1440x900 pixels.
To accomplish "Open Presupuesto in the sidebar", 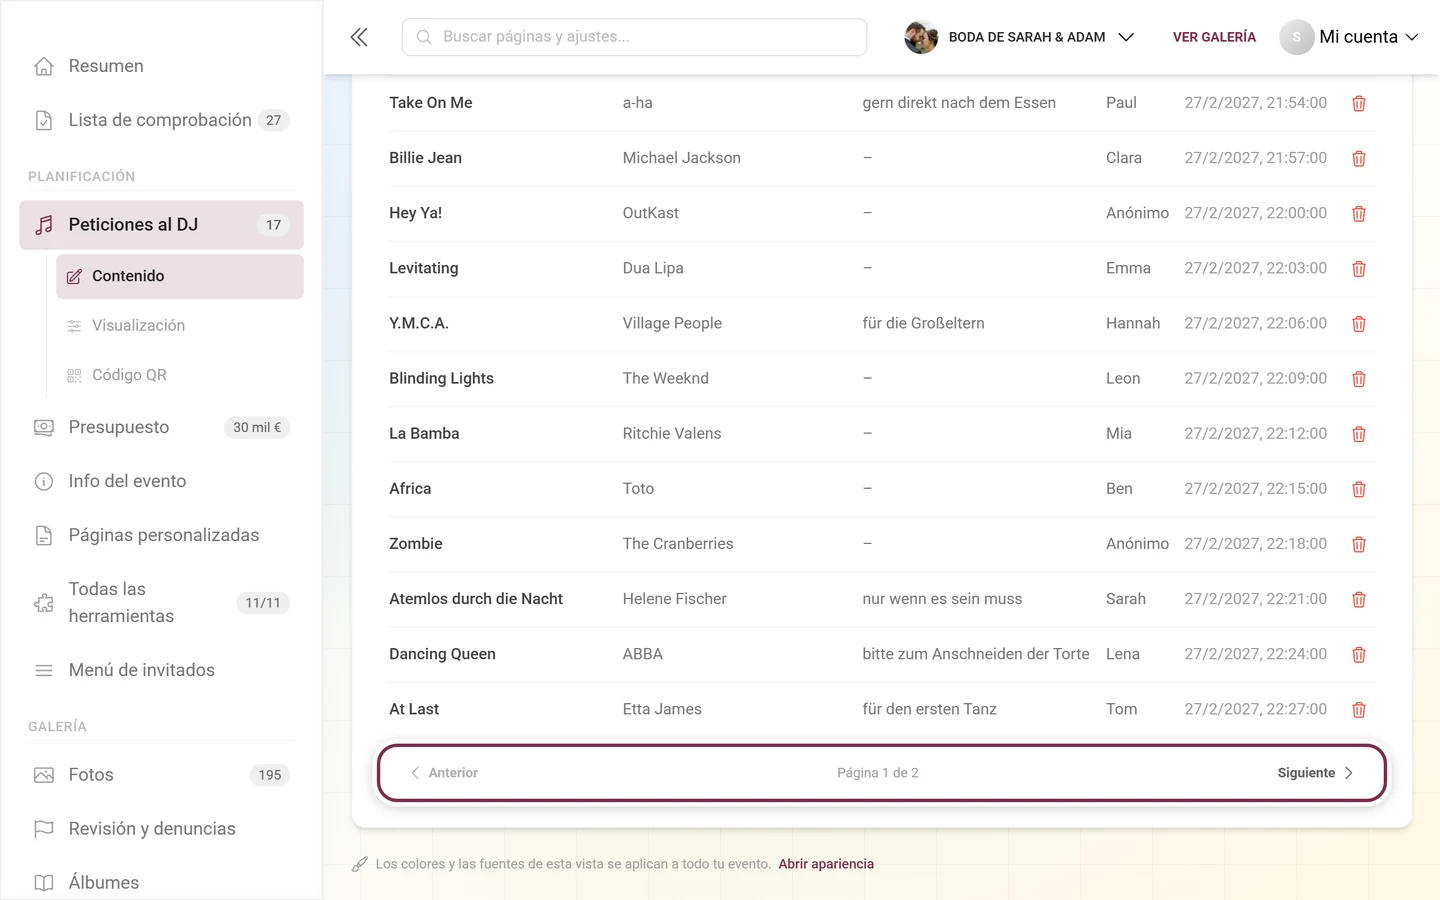I will 161,427.
